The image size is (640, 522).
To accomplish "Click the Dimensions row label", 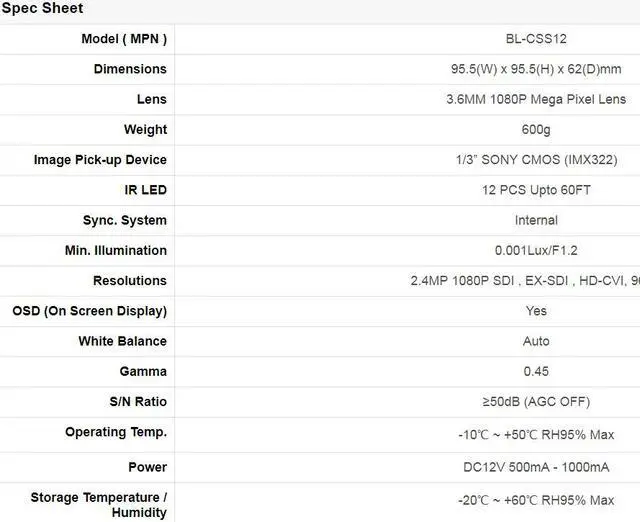I will click(130, 69).
